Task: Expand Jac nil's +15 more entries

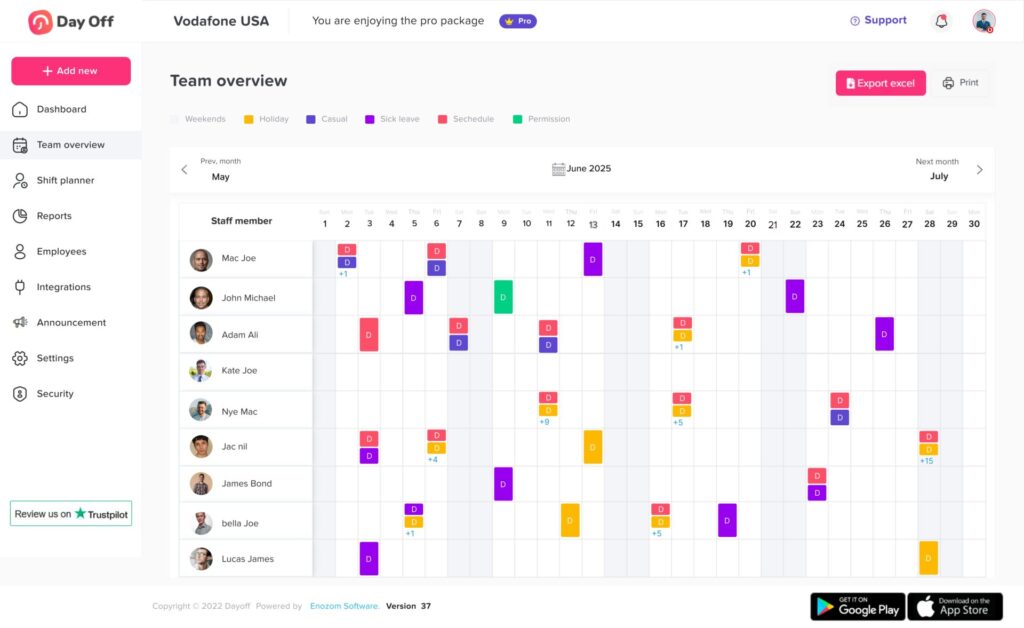Action: tap(927, 460)
